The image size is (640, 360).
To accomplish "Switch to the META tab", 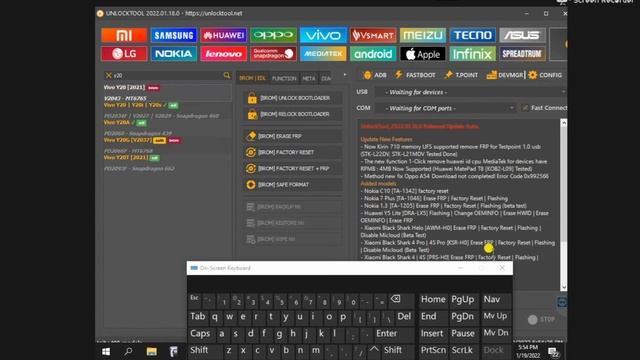I will click(x=309, y=78).
